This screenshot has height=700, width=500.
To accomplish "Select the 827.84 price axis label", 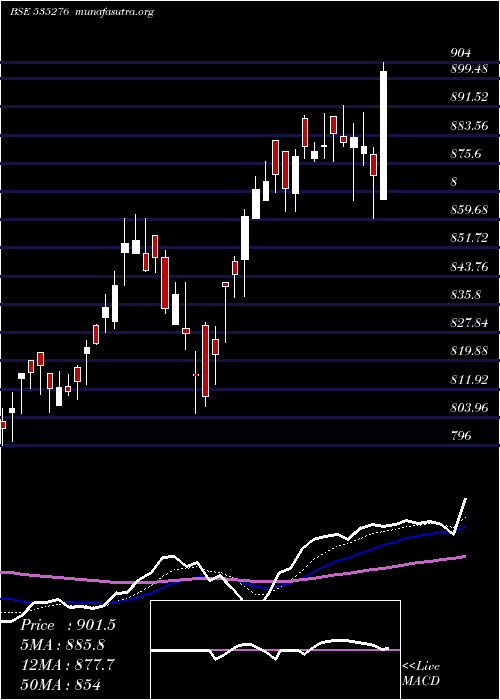I will coord(469,324).
